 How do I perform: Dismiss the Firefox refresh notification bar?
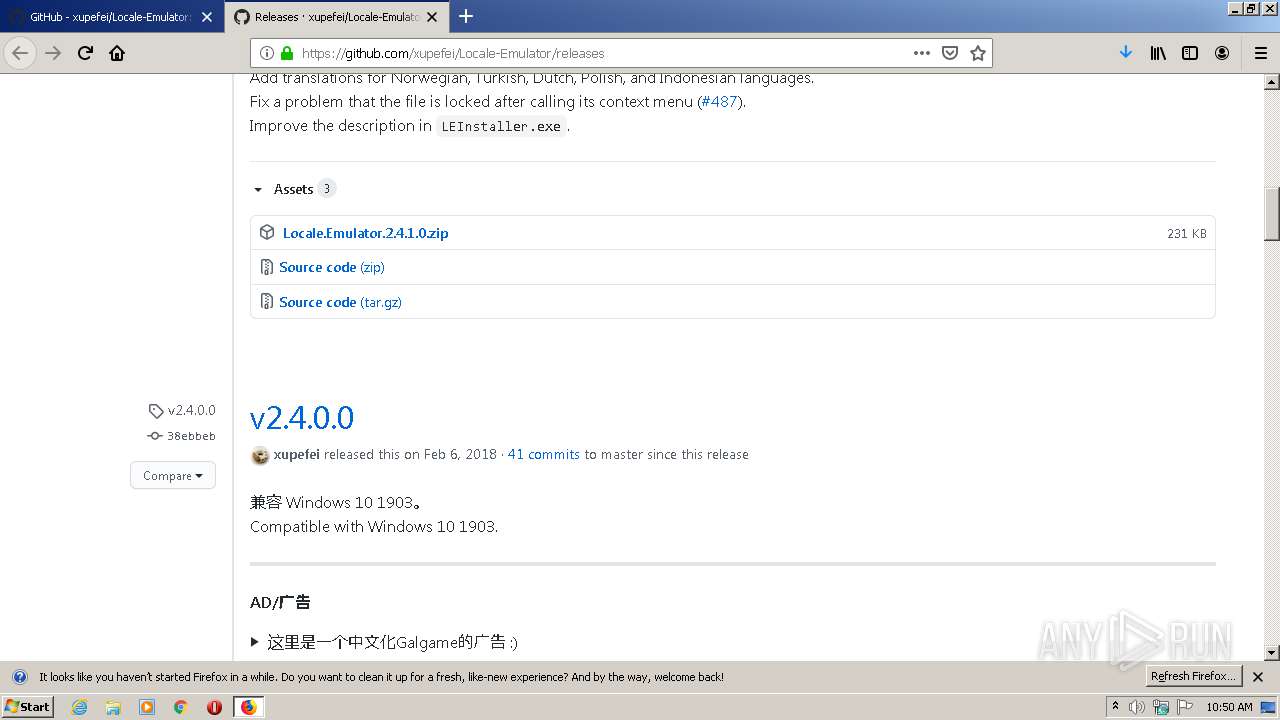[1258, 677]
